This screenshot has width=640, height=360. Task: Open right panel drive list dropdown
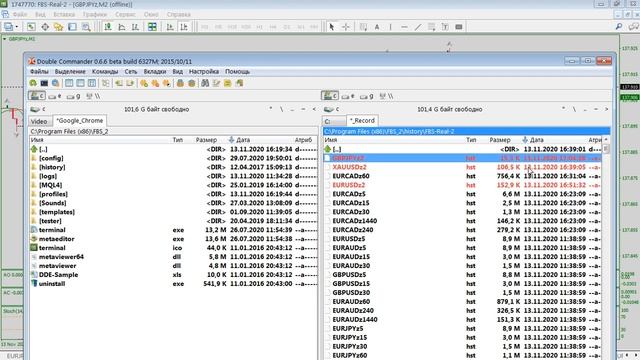[x=331, y=109]
